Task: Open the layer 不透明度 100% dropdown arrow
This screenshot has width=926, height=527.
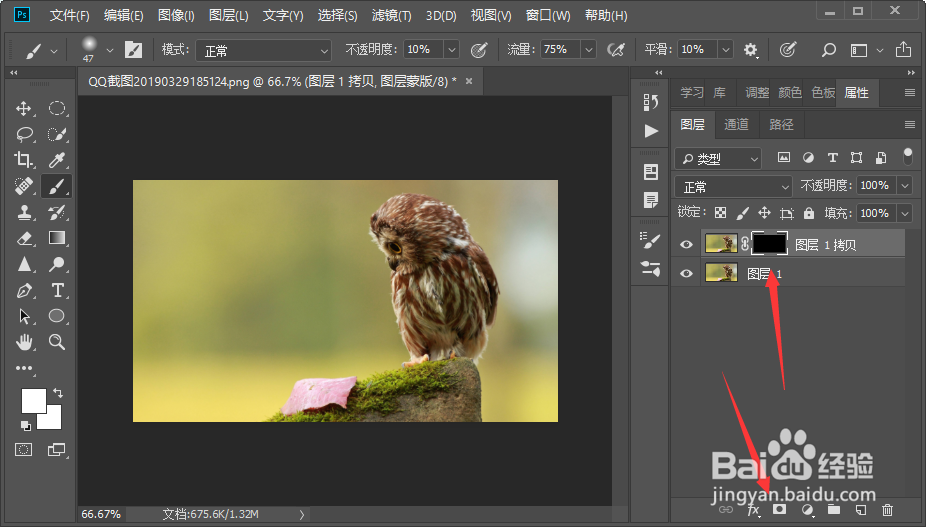Action: (x=905, y=186)
